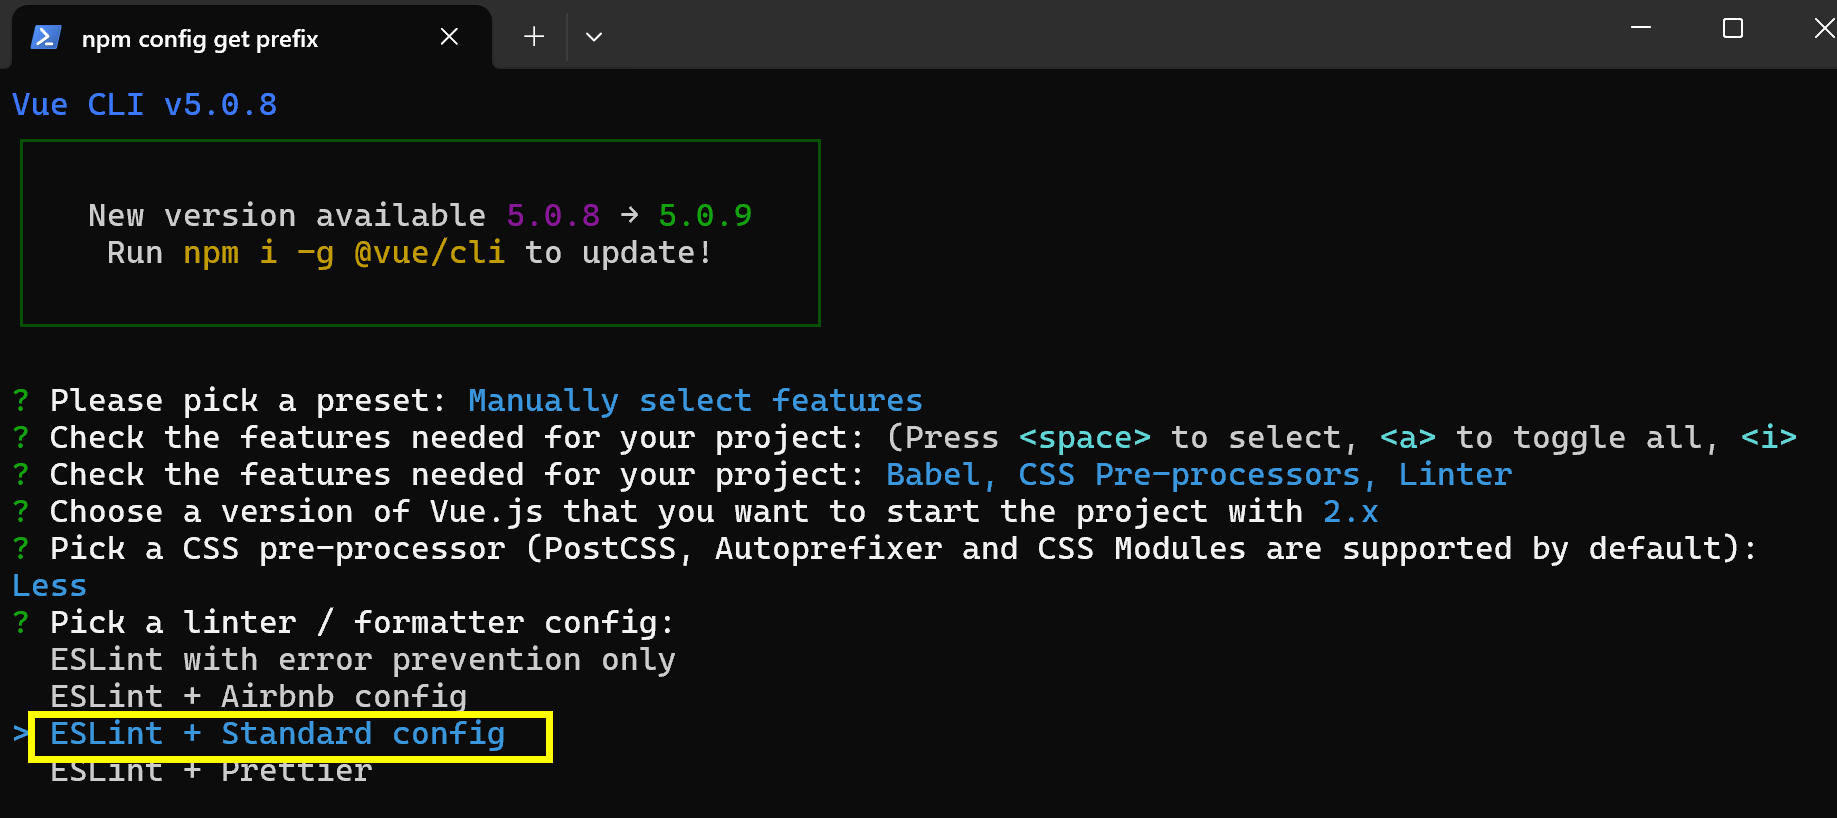Close the terminal window

tap(1825, 28)
